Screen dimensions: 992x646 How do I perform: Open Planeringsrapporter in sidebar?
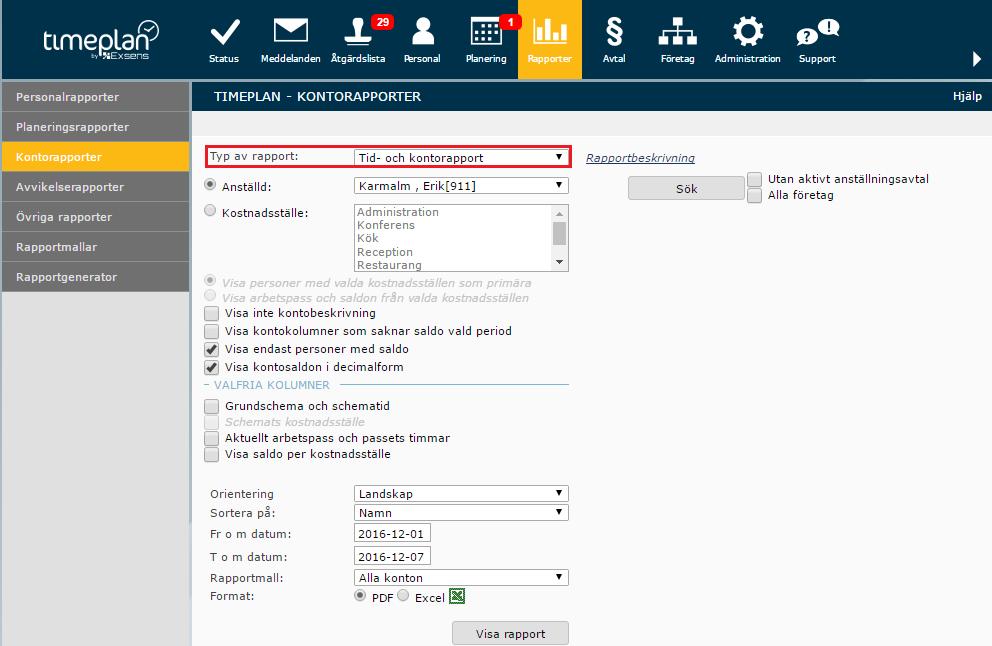(x=96, y=127)
